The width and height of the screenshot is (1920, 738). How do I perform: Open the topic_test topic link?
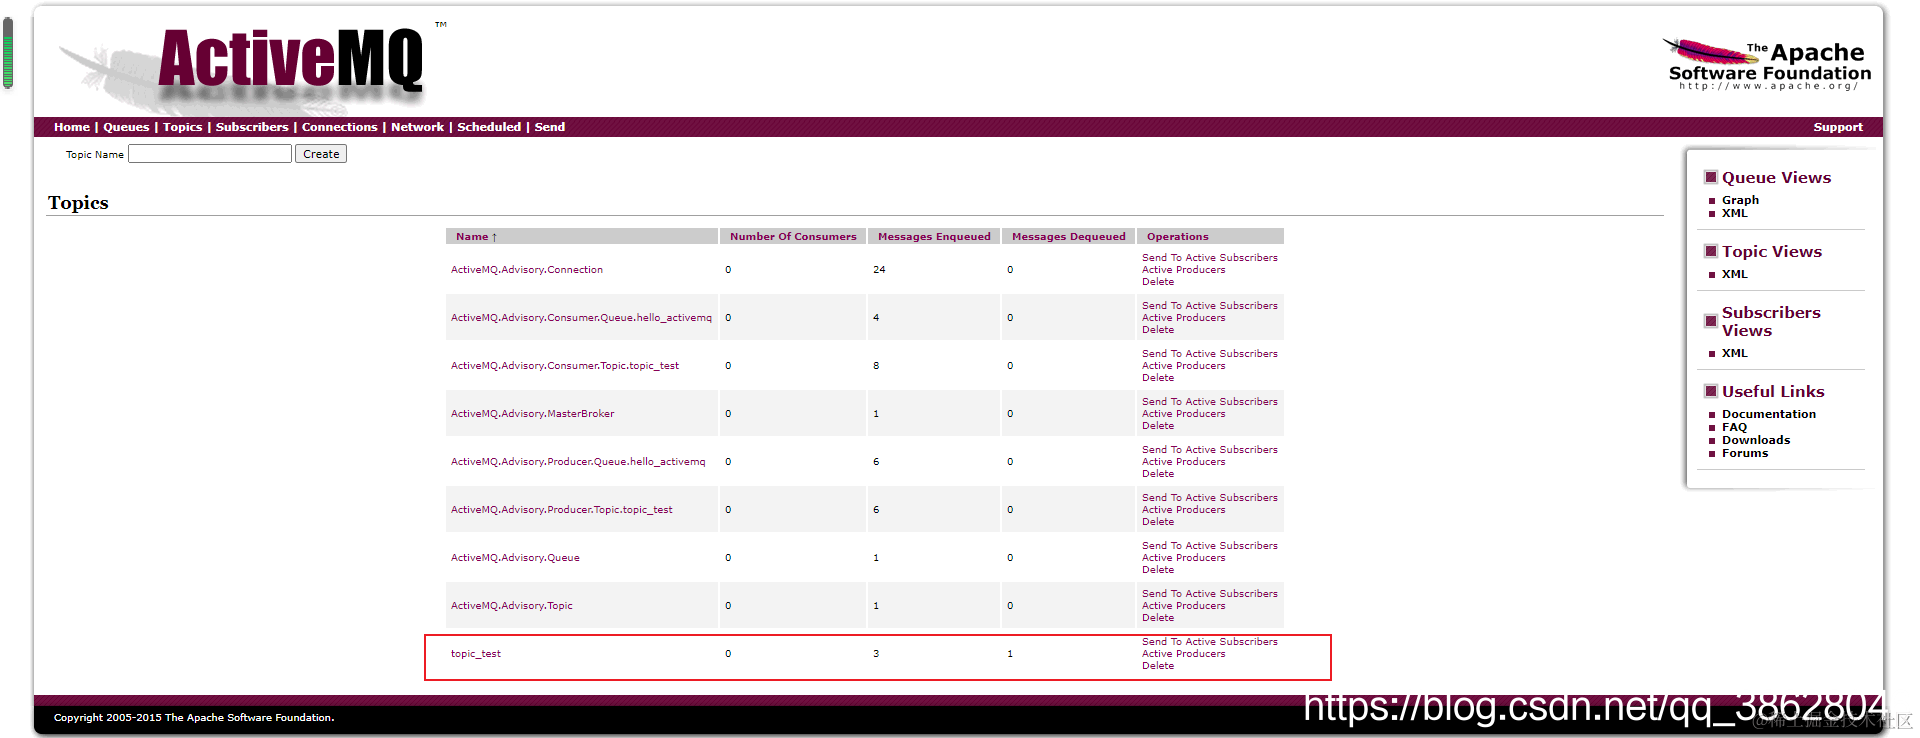point(476,654)
